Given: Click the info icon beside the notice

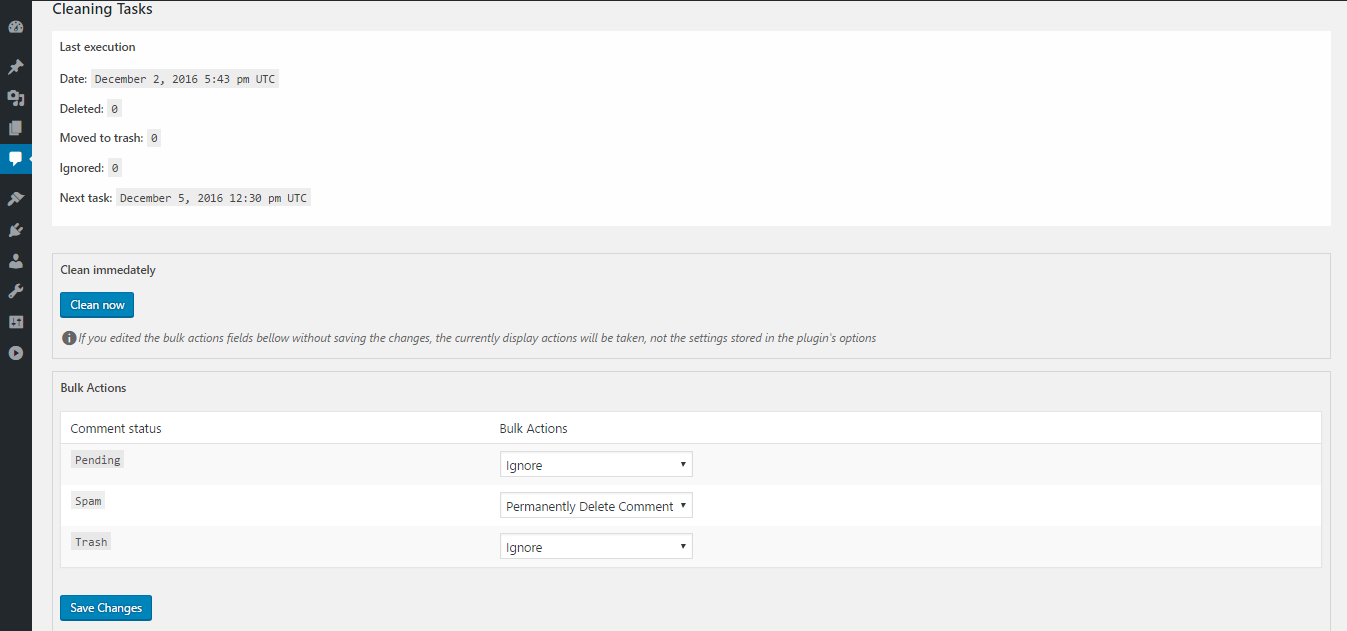Looking at the screenshot, I should coord(69,338).
